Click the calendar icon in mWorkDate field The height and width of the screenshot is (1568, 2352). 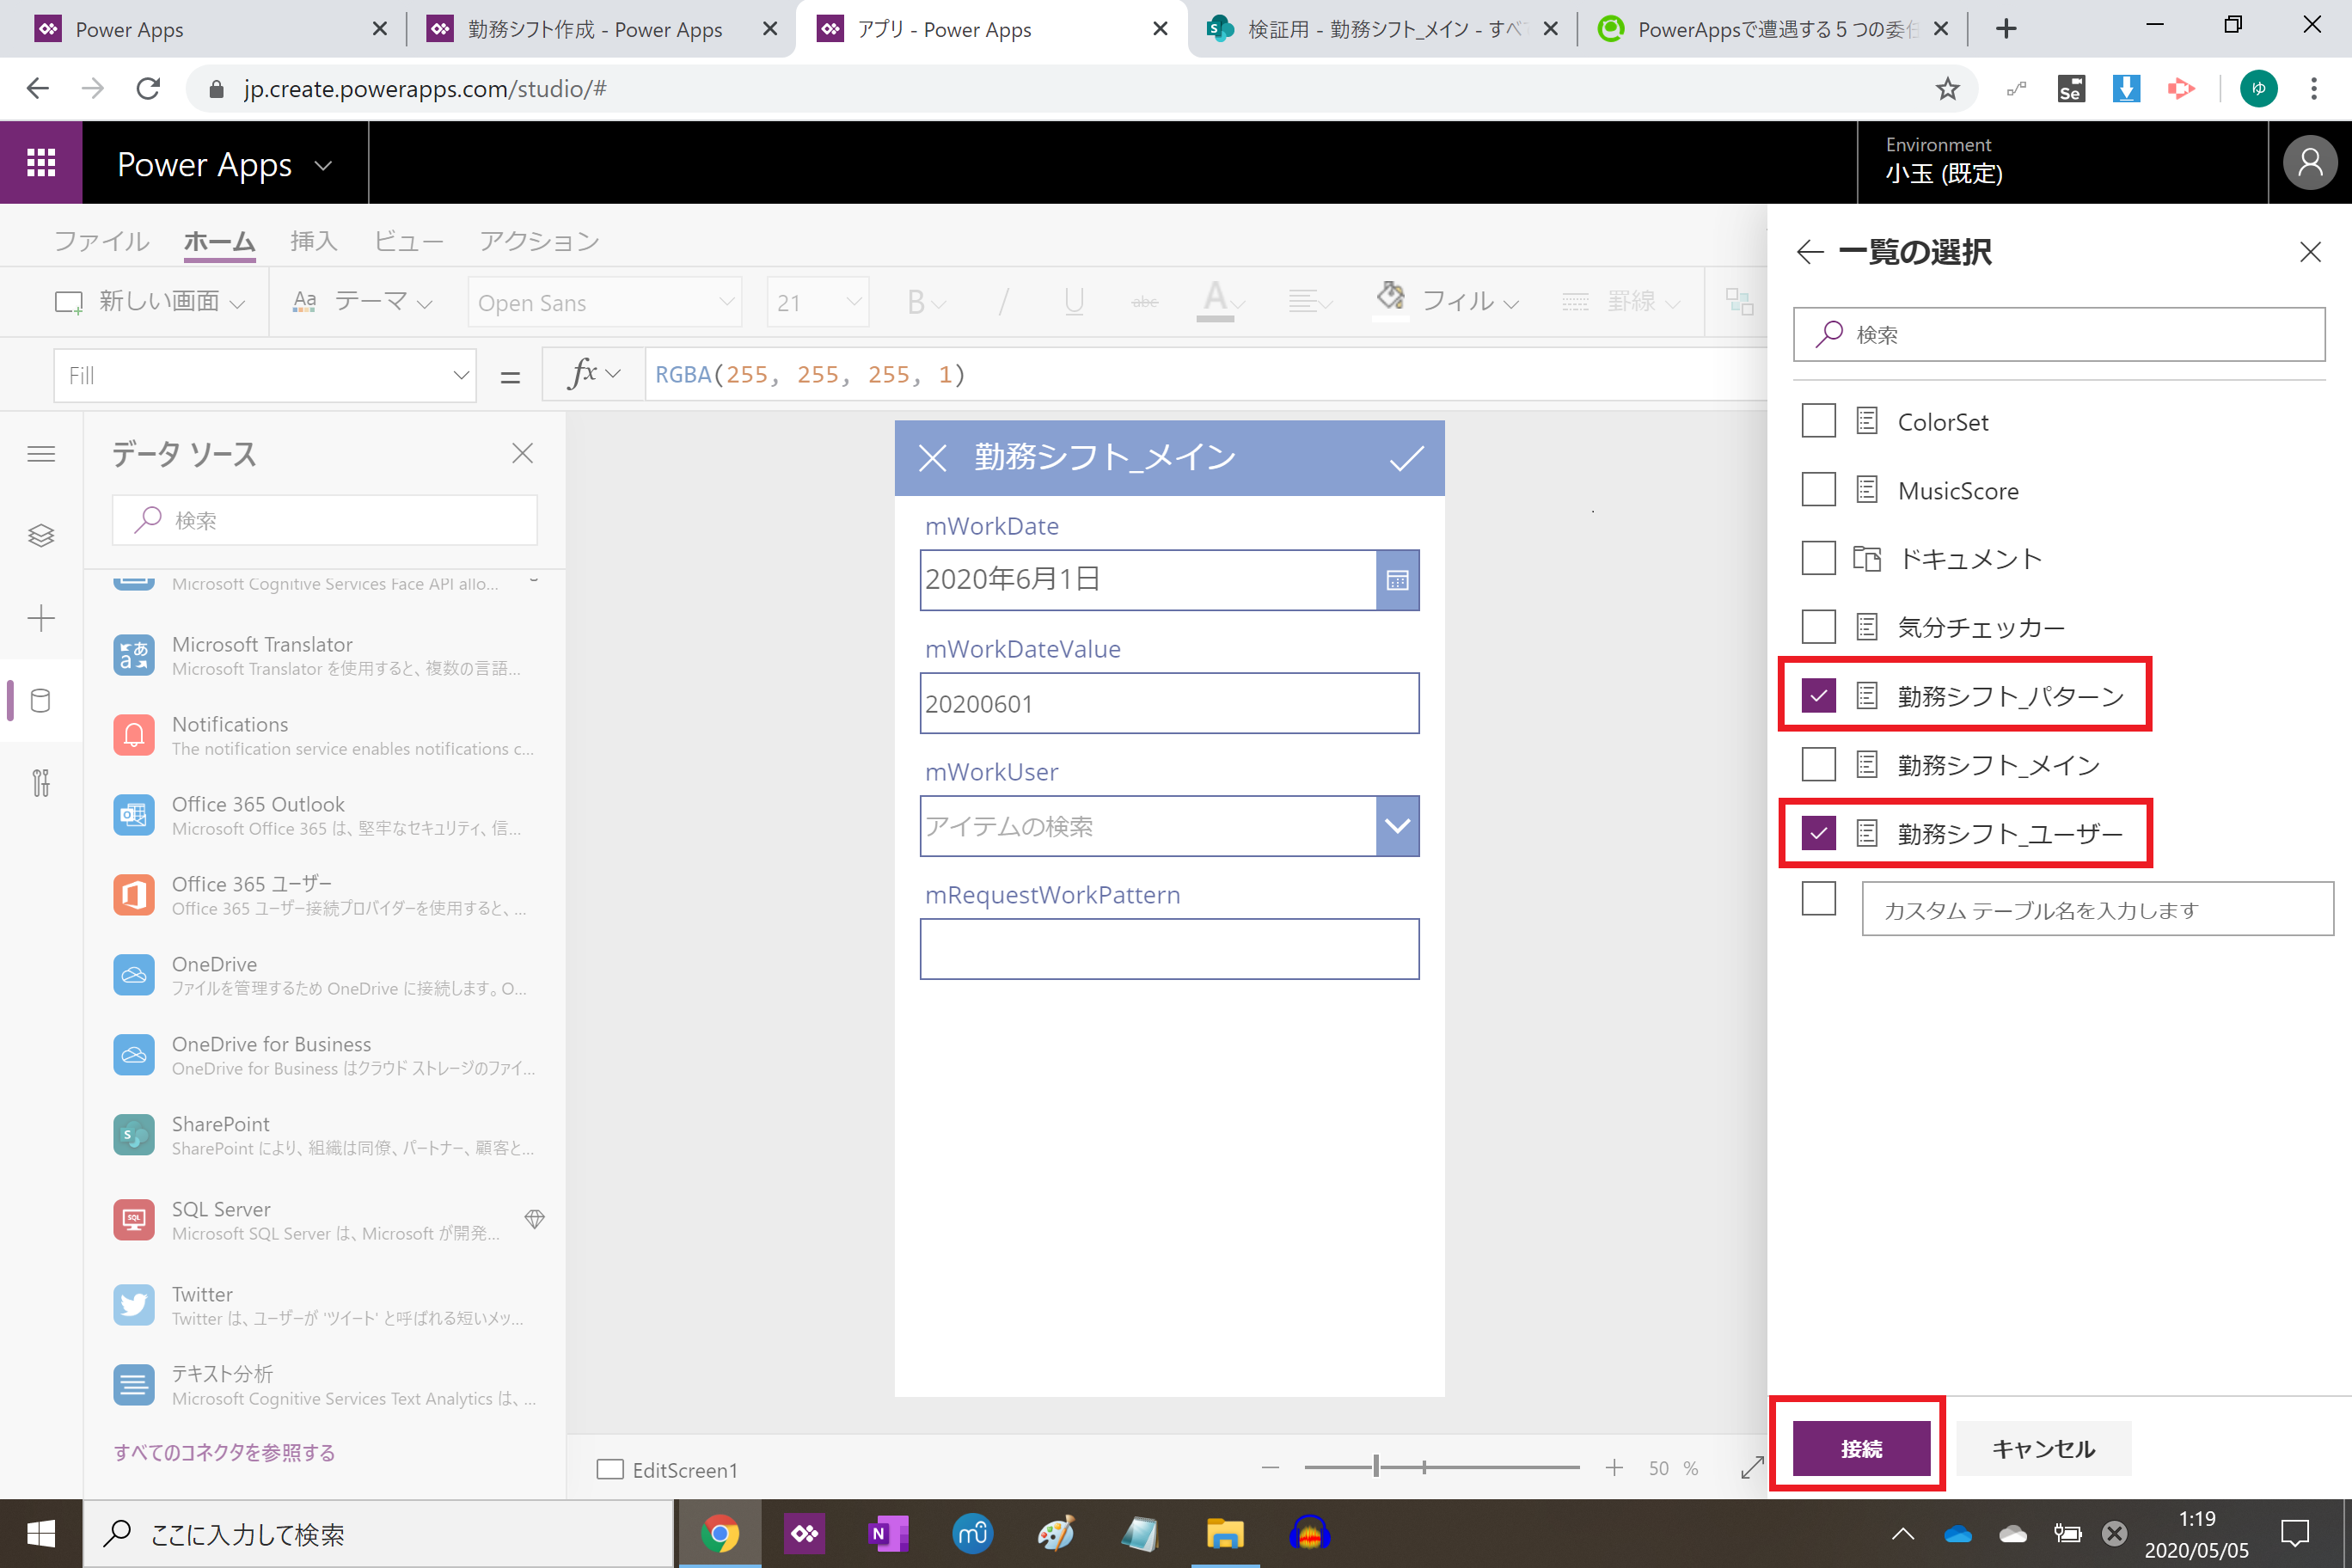pos(1397,580)
